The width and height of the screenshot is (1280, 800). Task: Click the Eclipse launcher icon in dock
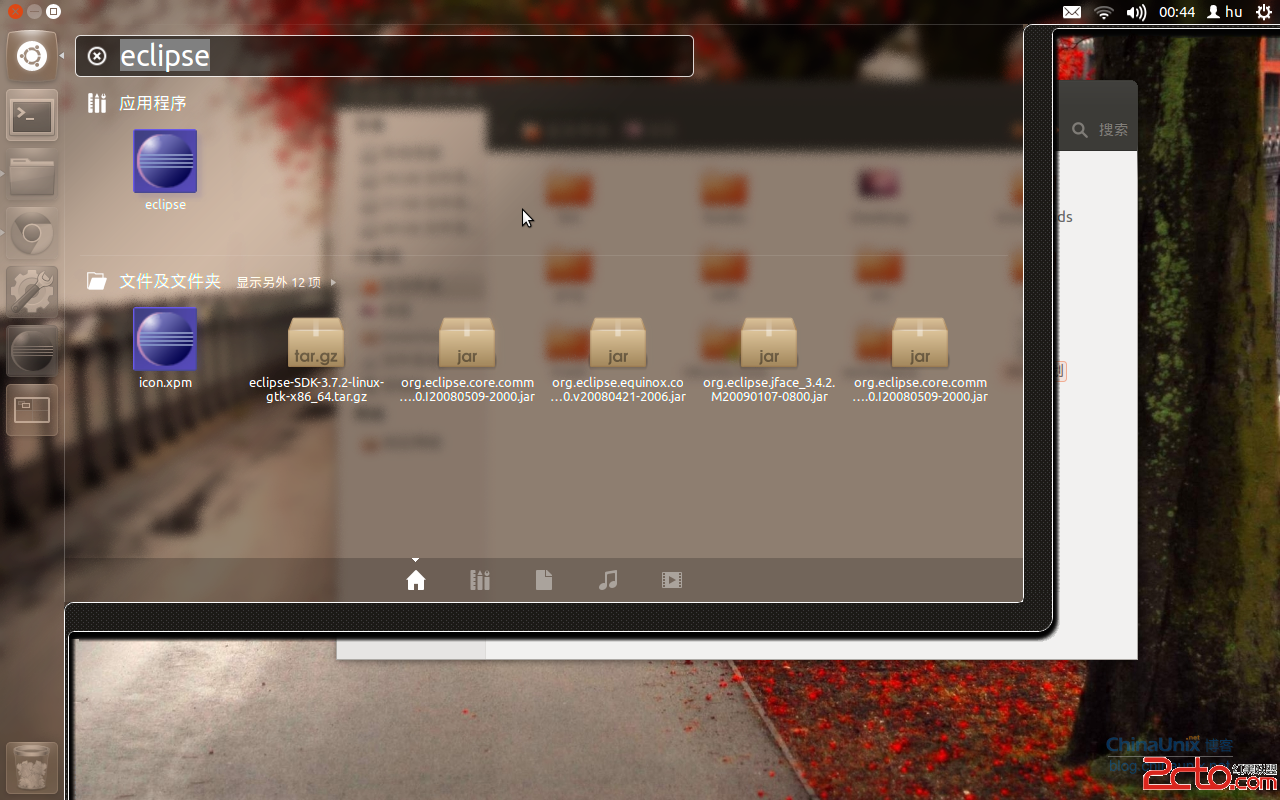(32, 352)
